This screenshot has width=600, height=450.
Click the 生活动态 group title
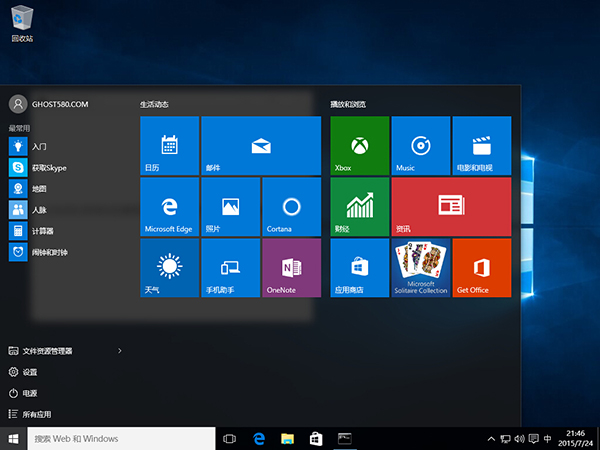pos(154,104)
